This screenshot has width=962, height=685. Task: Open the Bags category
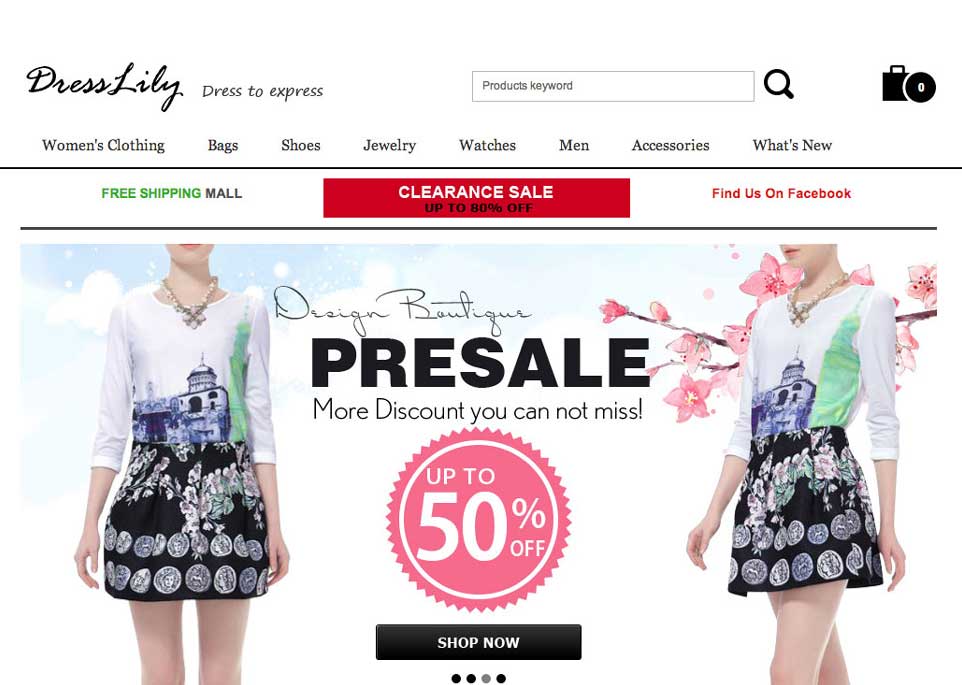pos(223,145)
